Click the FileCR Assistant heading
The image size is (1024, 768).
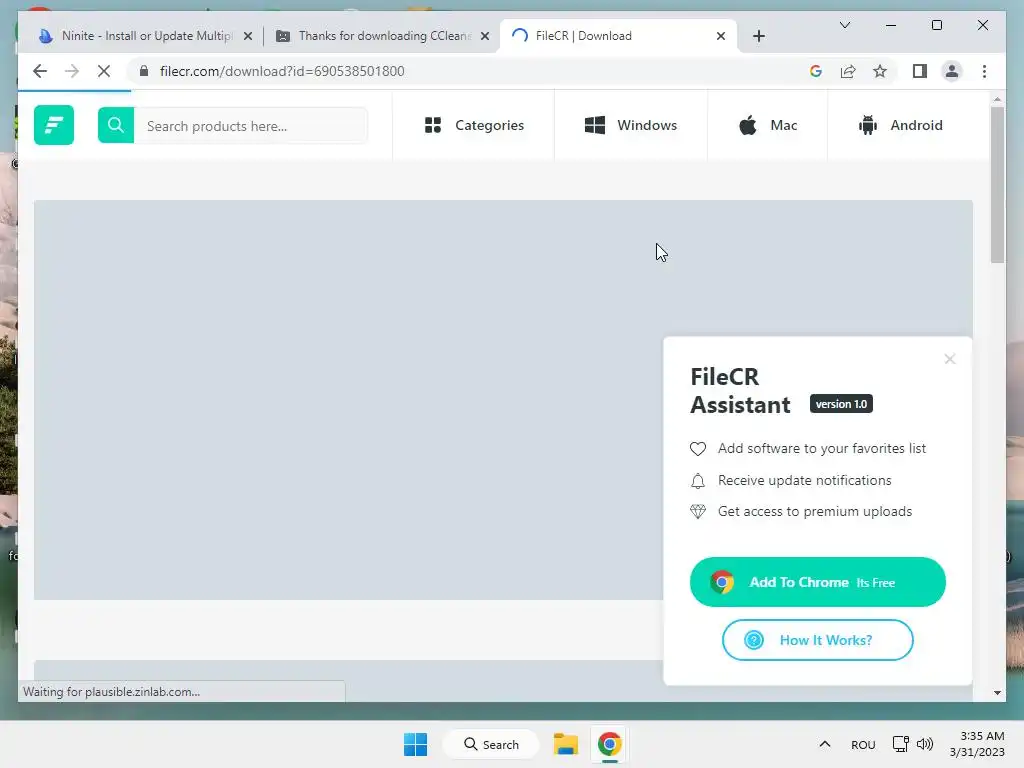[740, 391]
